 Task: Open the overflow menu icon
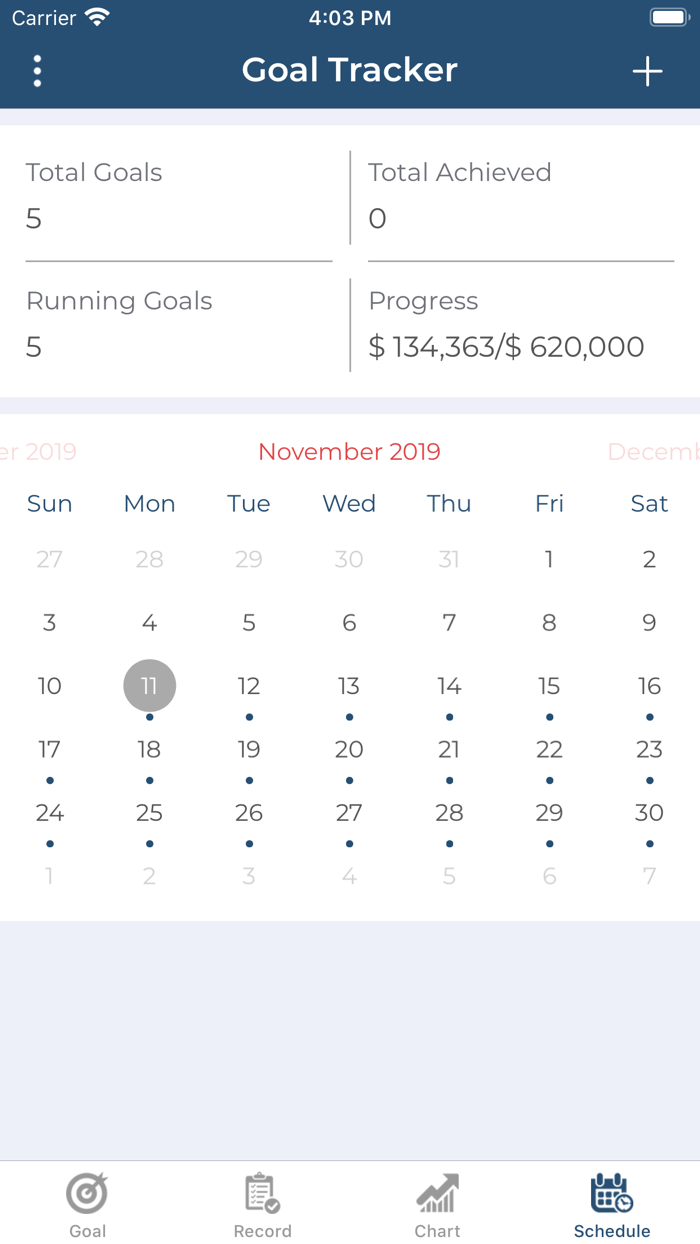click(37, 71)
